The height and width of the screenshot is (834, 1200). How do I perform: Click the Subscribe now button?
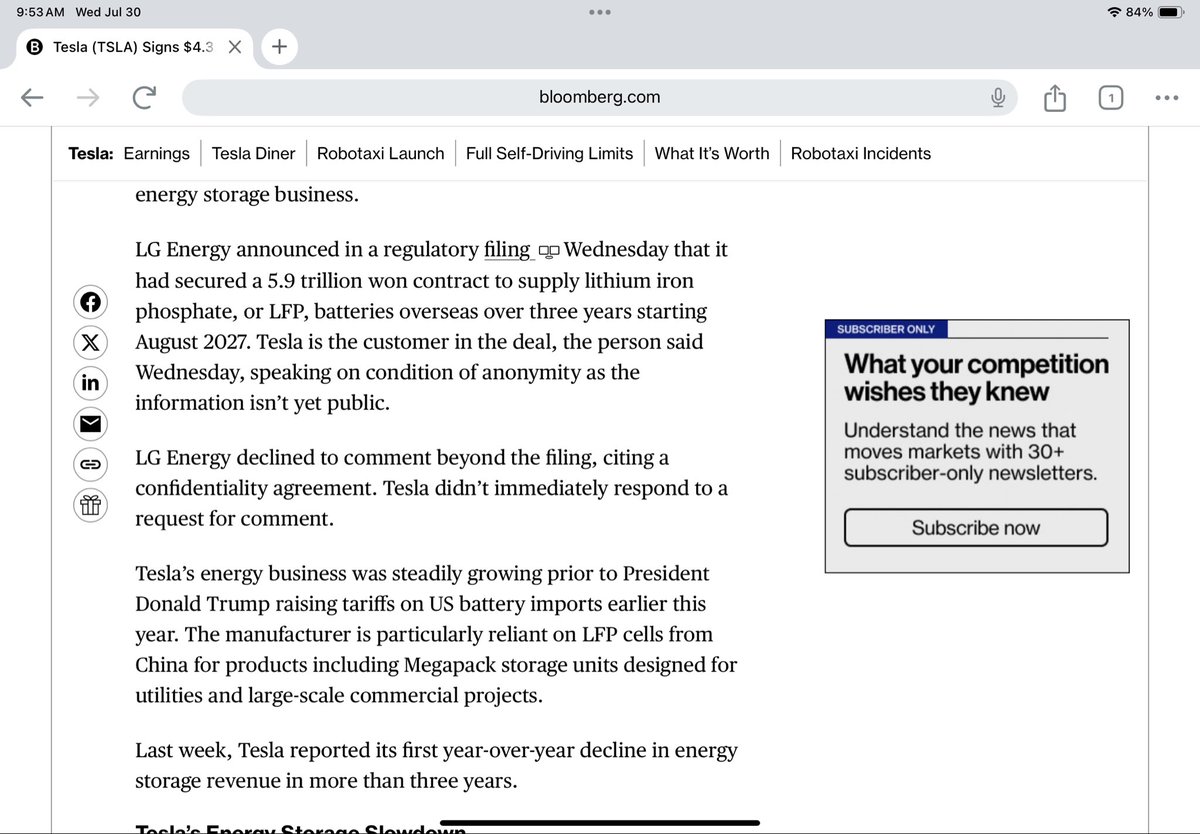click(x=976, y=528)
